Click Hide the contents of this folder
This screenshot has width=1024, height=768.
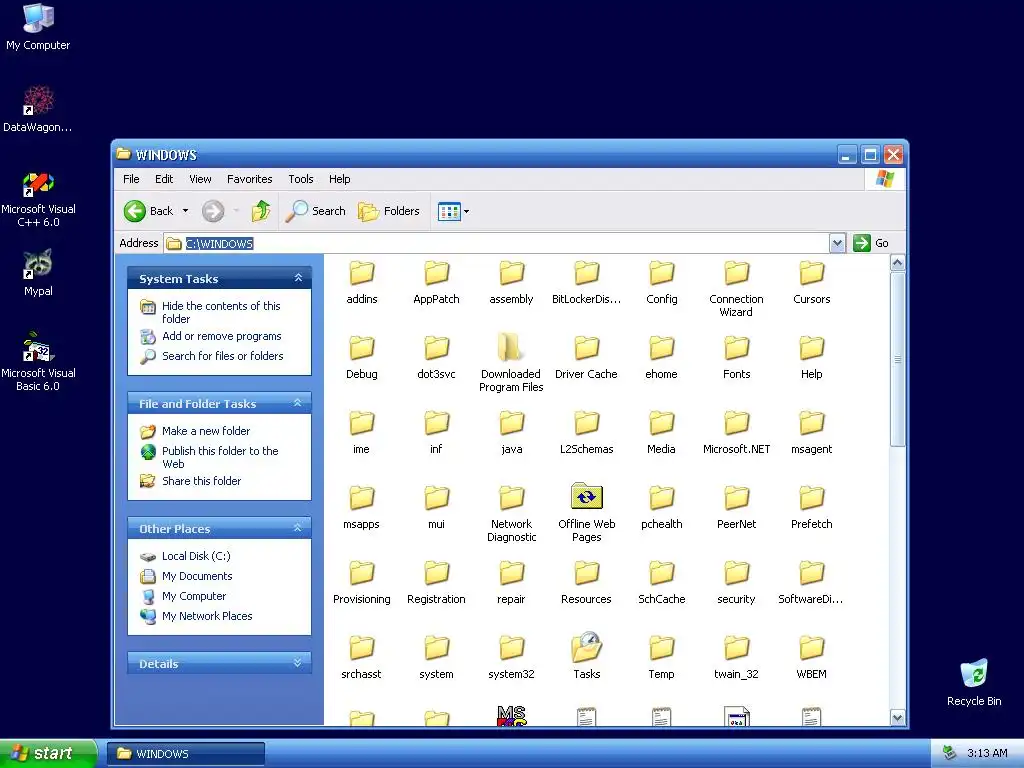(x=221, y=312)
